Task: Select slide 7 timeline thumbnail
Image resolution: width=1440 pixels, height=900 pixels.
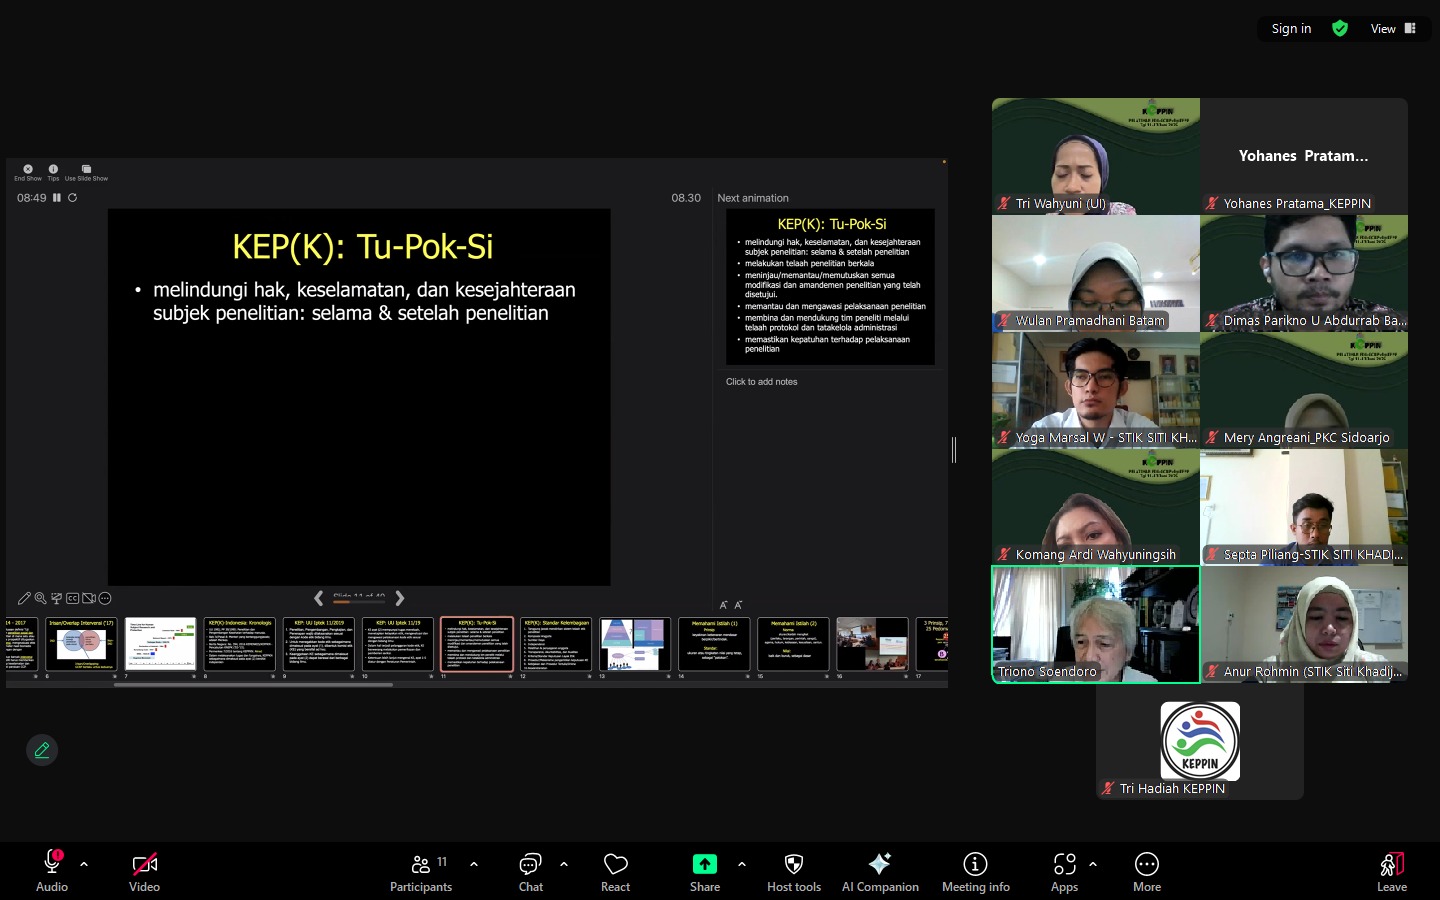Action: (160, 644)
